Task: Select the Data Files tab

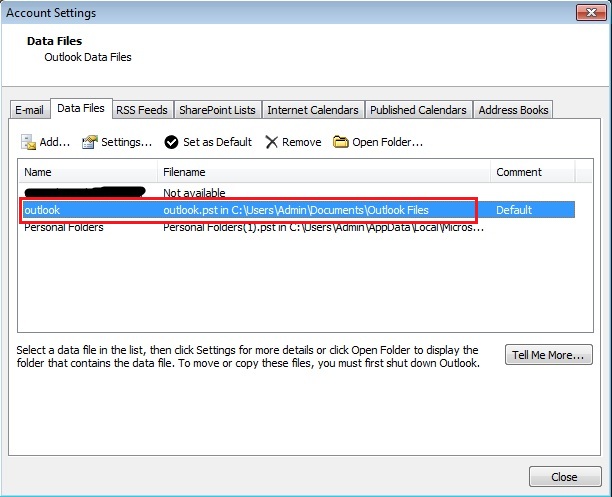Action: [x=80, y=108]
